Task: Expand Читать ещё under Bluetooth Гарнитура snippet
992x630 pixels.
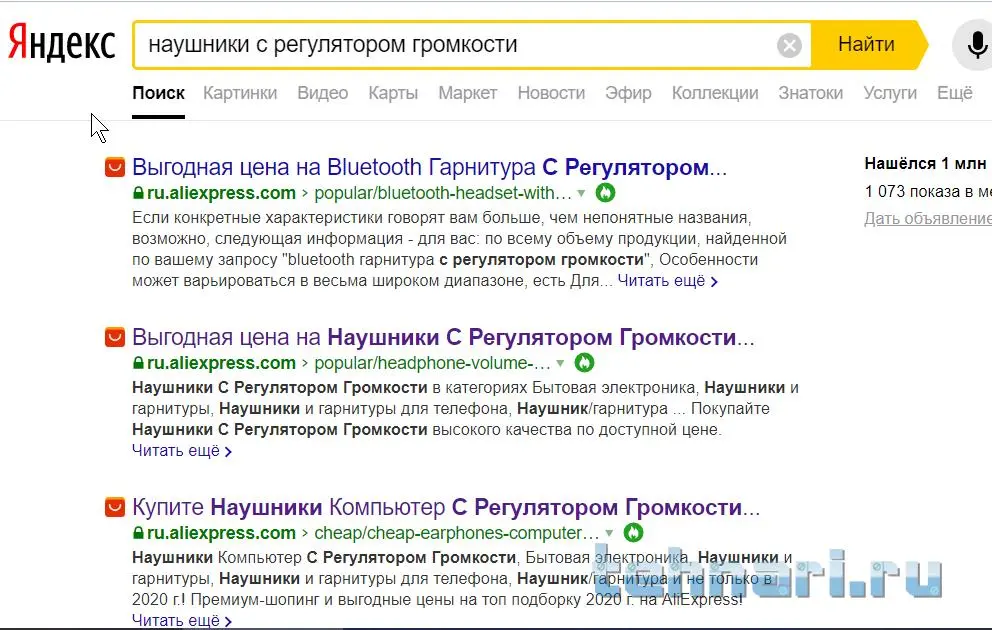Action: [x=667, y=280]
